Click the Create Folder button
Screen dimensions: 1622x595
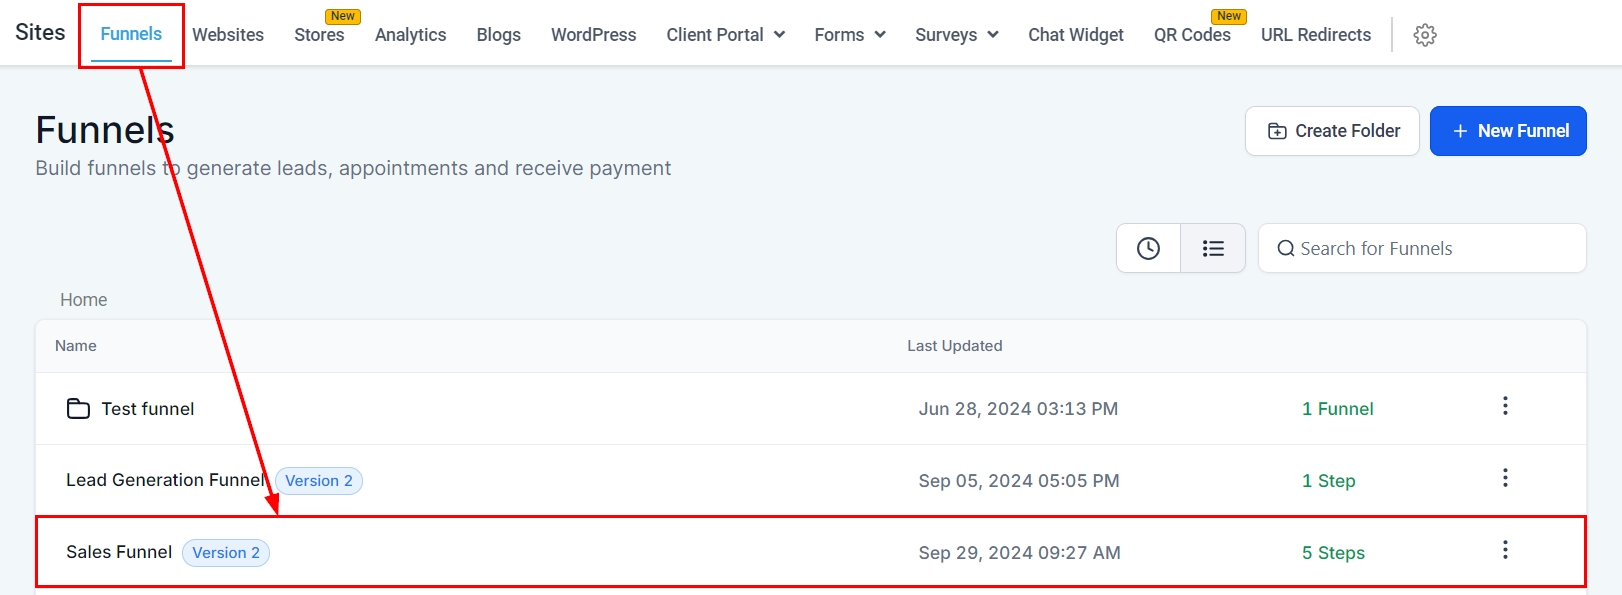1332,131
